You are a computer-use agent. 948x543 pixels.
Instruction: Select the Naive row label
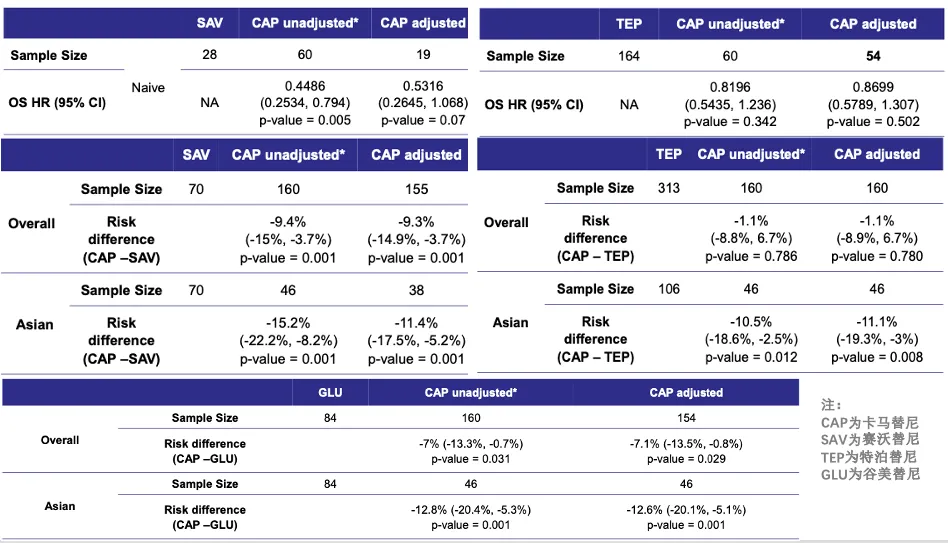(x=148, y=88)
